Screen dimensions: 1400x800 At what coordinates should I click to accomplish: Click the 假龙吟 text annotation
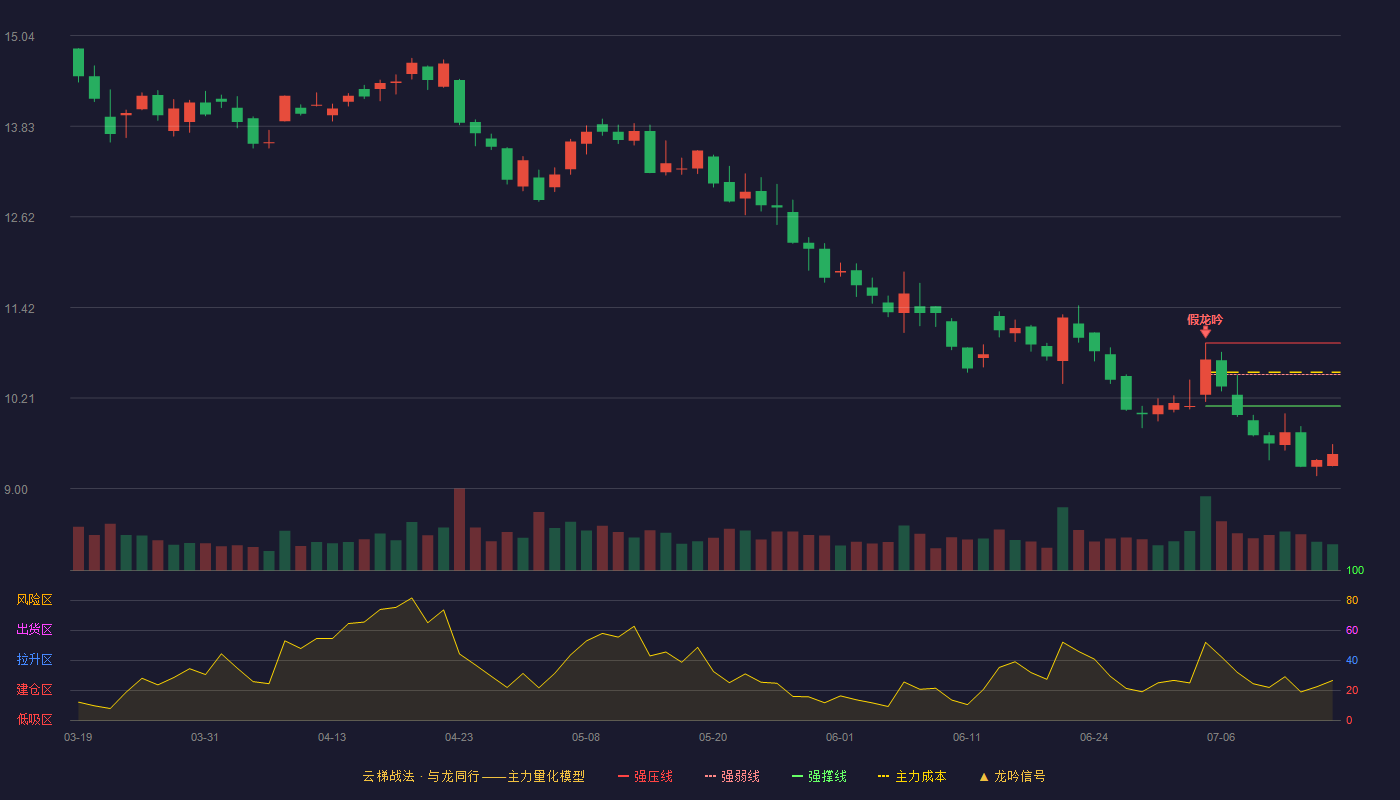pyautogui.click(x=1205, y=319)
